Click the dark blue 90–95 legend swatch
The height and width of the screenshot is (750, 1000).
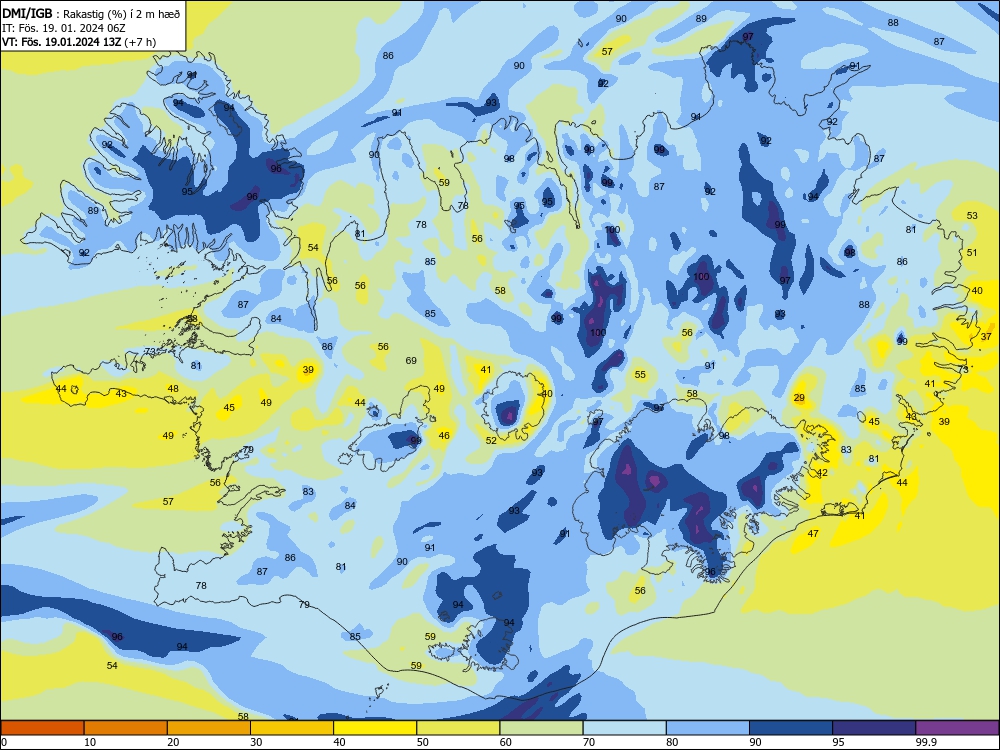pyautogui.click(x=791, y=728)
